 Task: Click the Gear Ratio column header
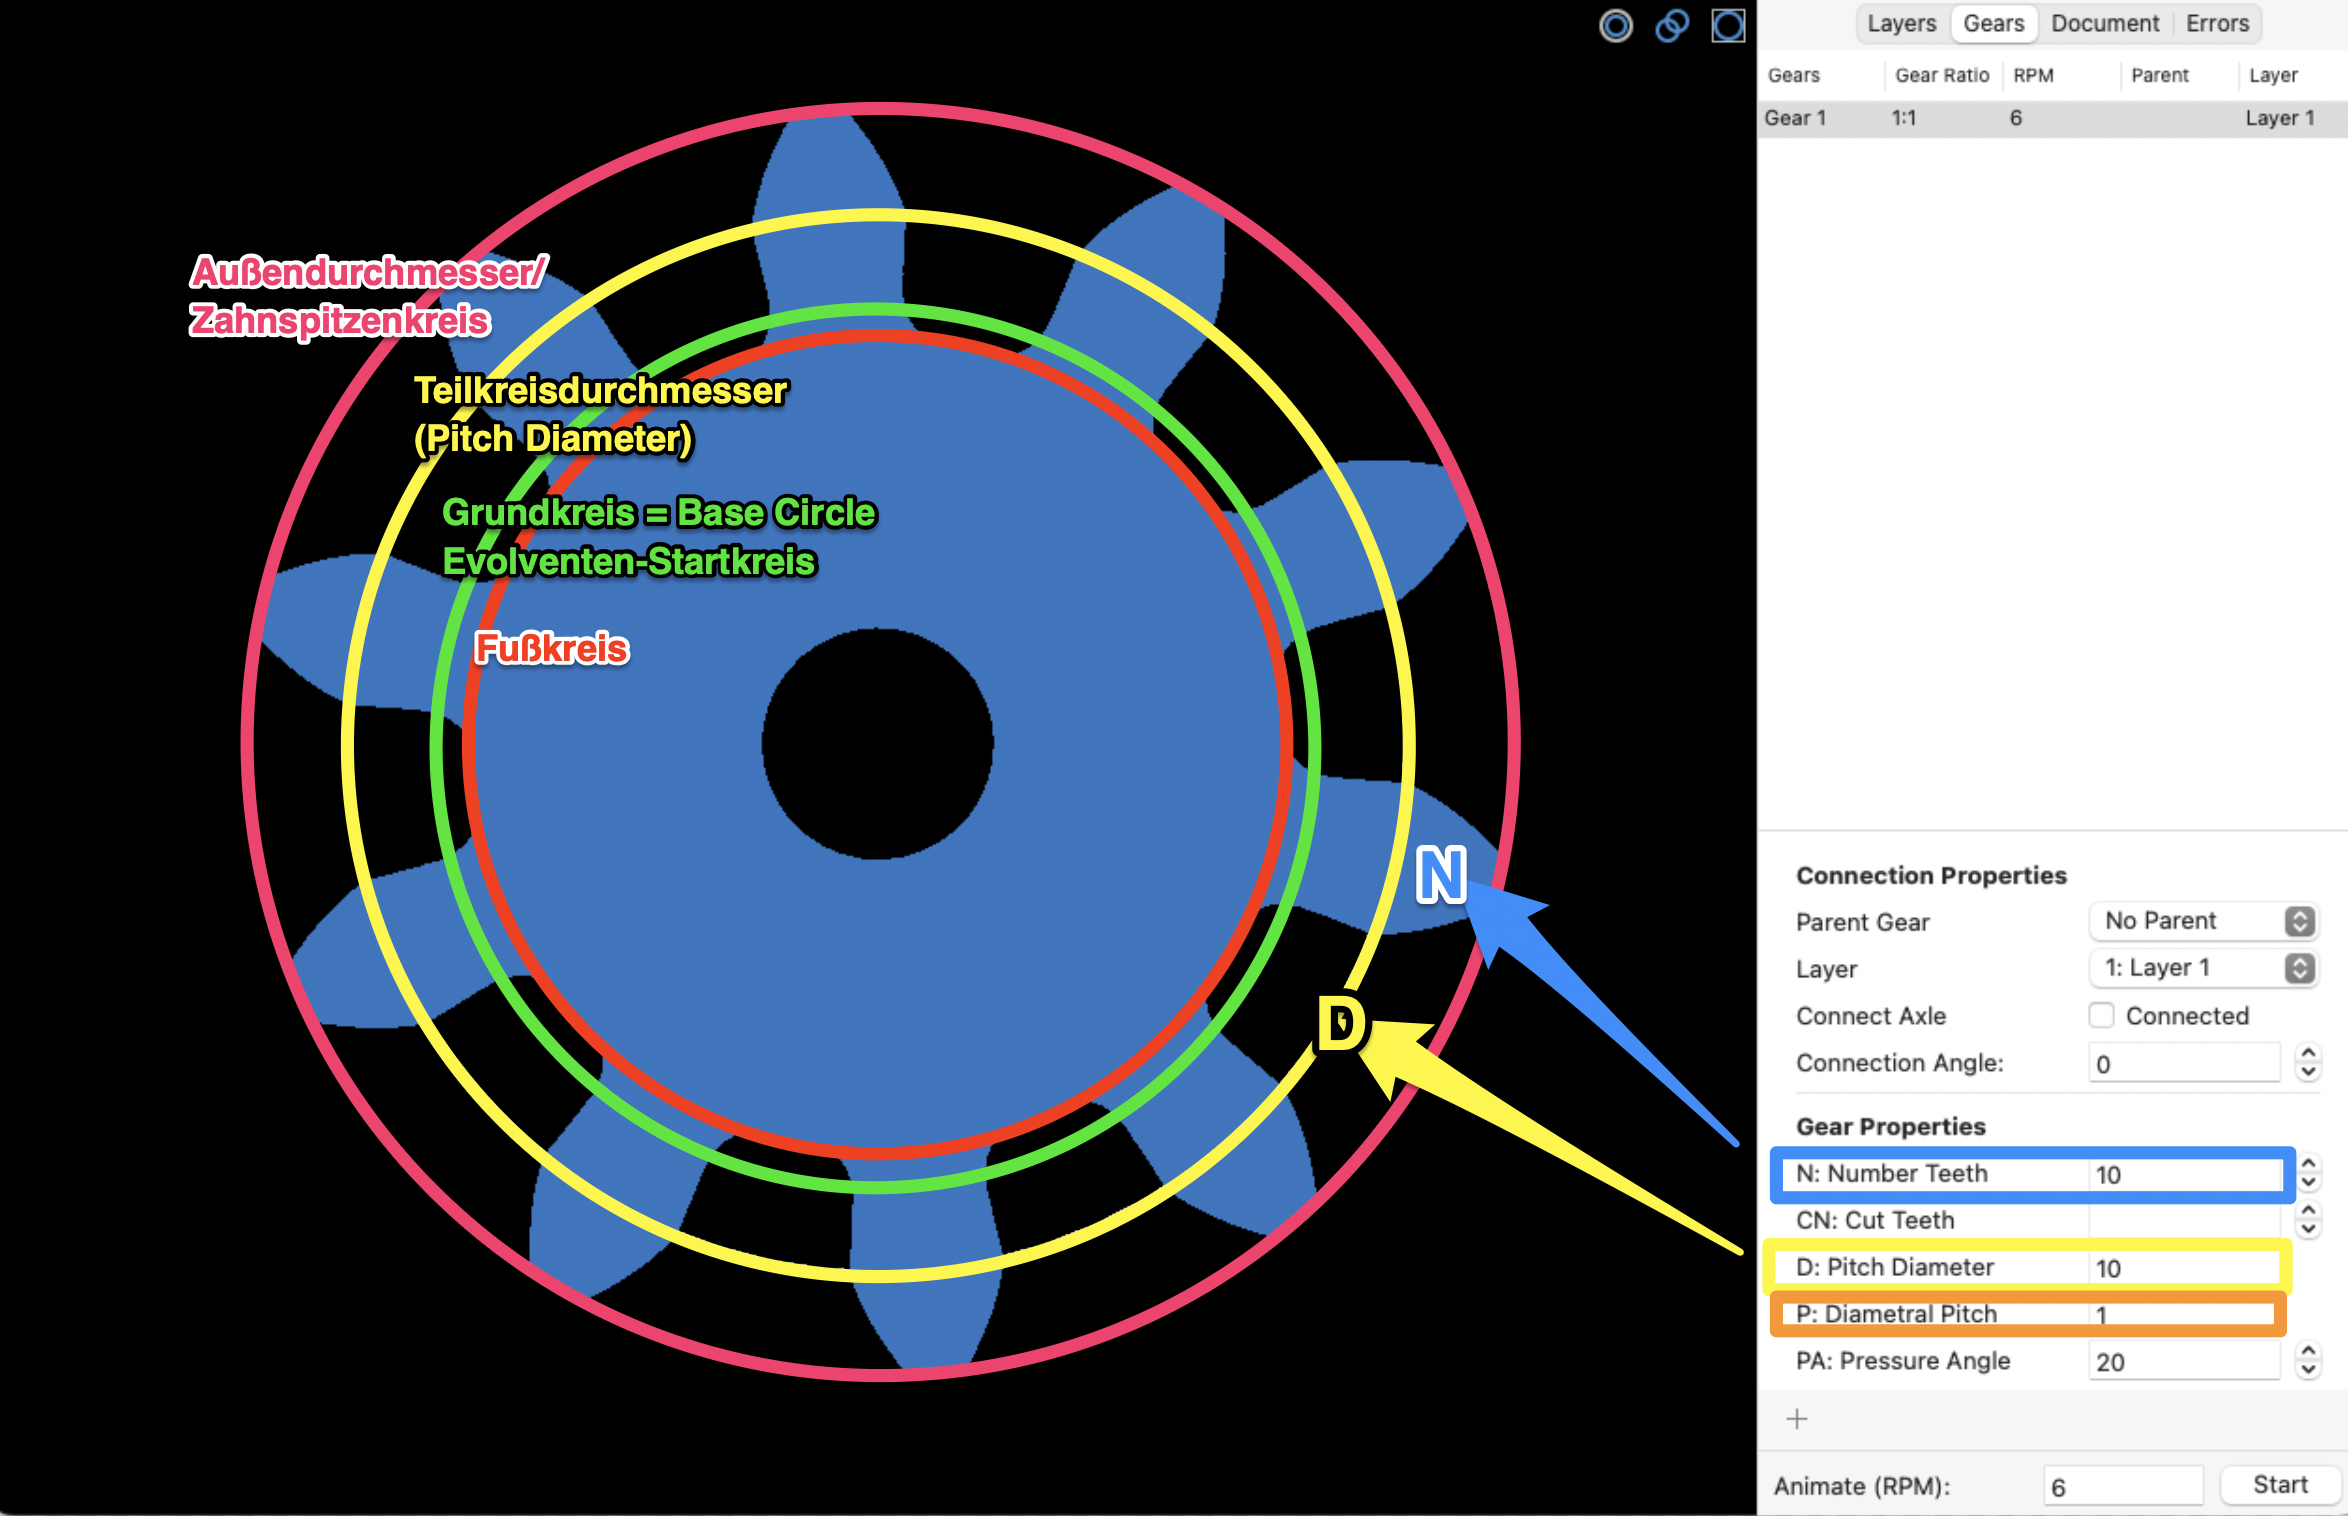coord(1942,76)
